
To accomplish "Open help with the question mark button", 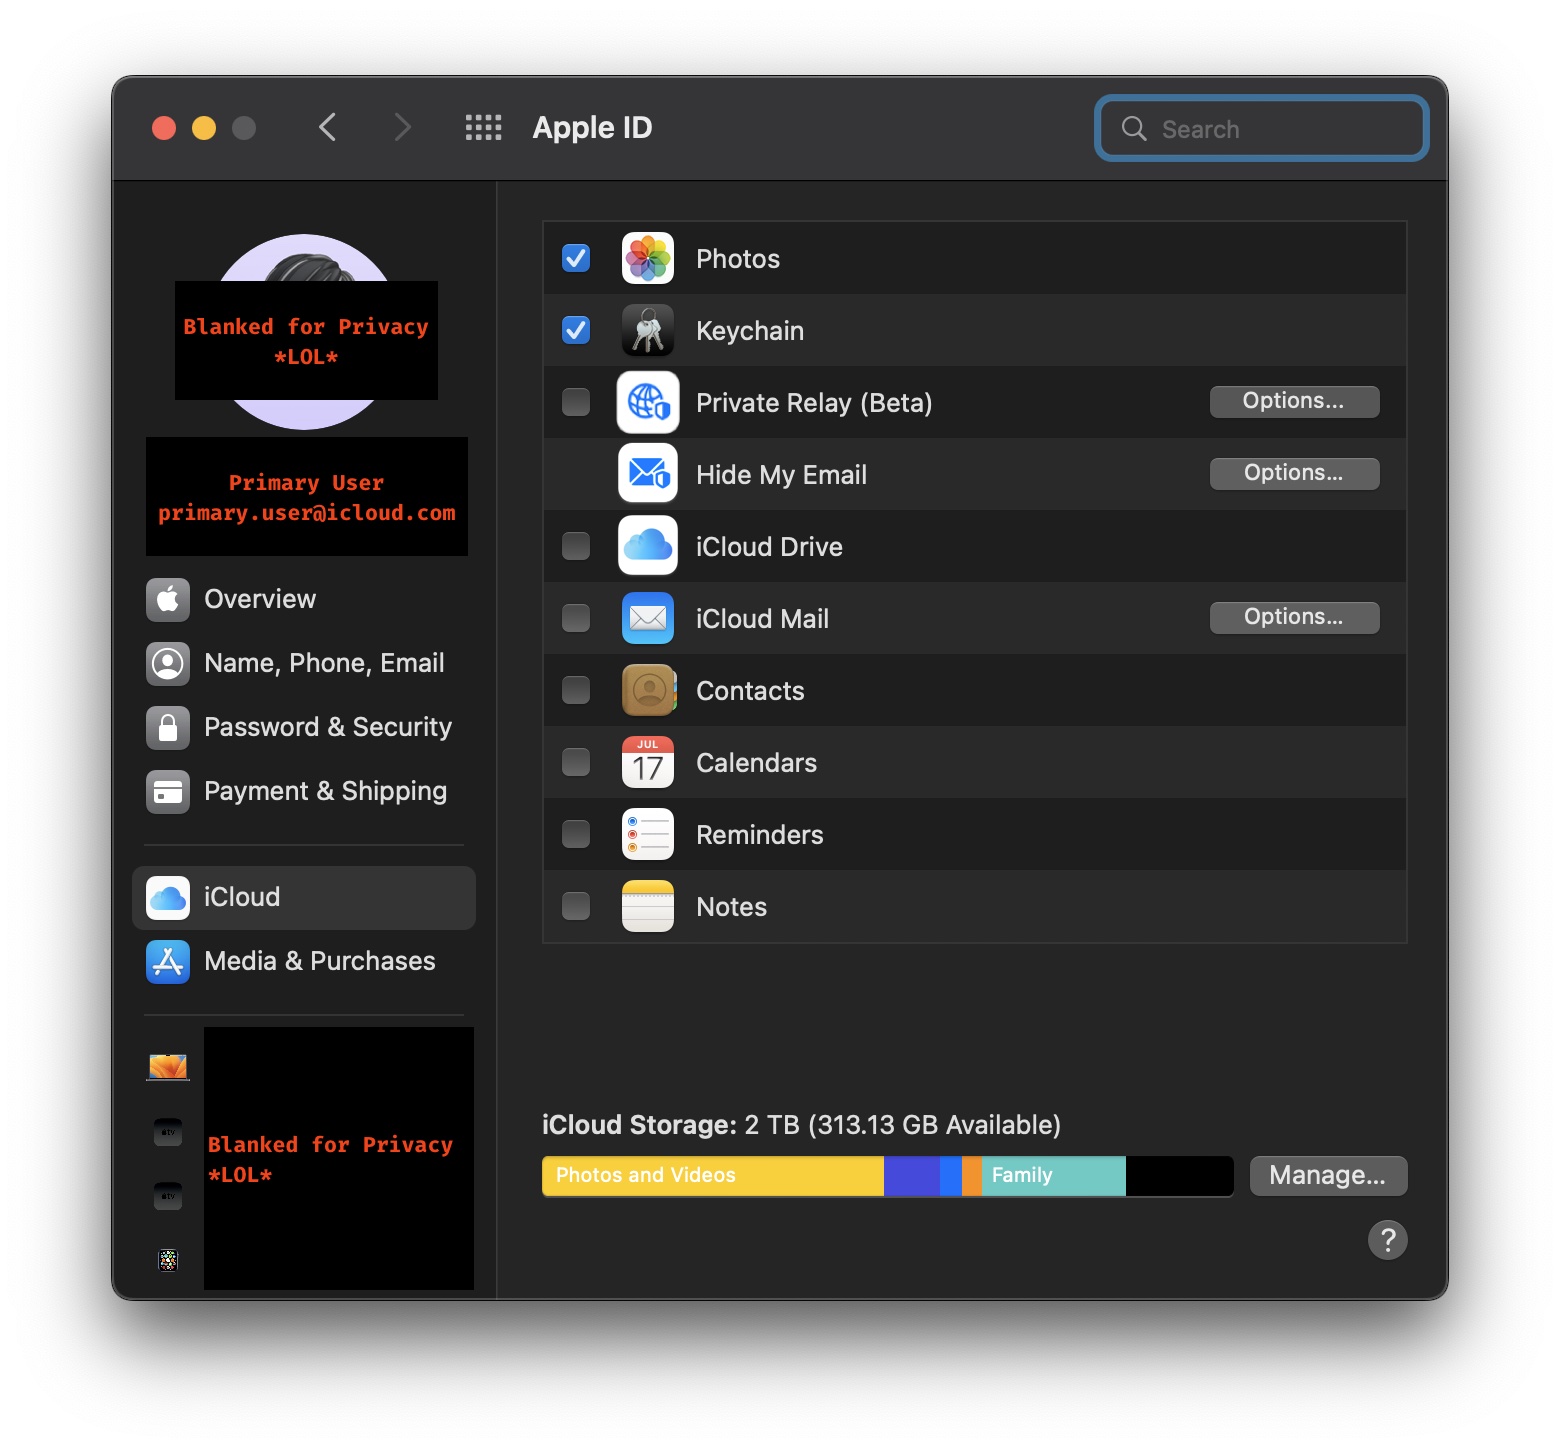I will pos(1388,1240).
